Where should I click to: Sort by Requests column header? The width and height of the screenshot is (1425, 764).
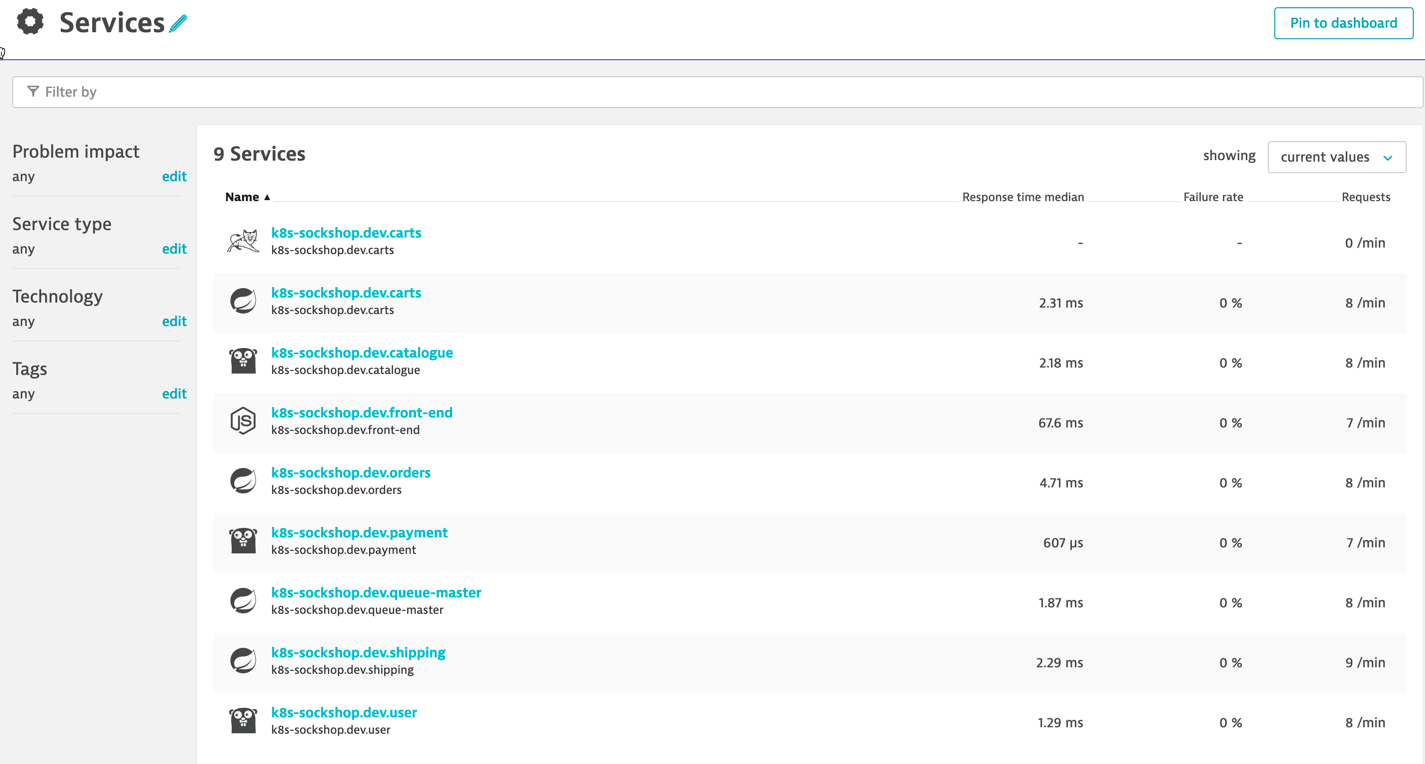click(x=1366, y=197)
